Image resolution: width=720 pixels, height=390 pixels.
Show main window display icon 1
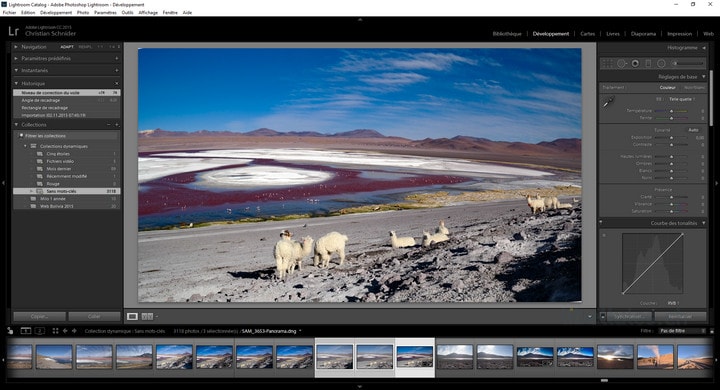pos(26,331)
